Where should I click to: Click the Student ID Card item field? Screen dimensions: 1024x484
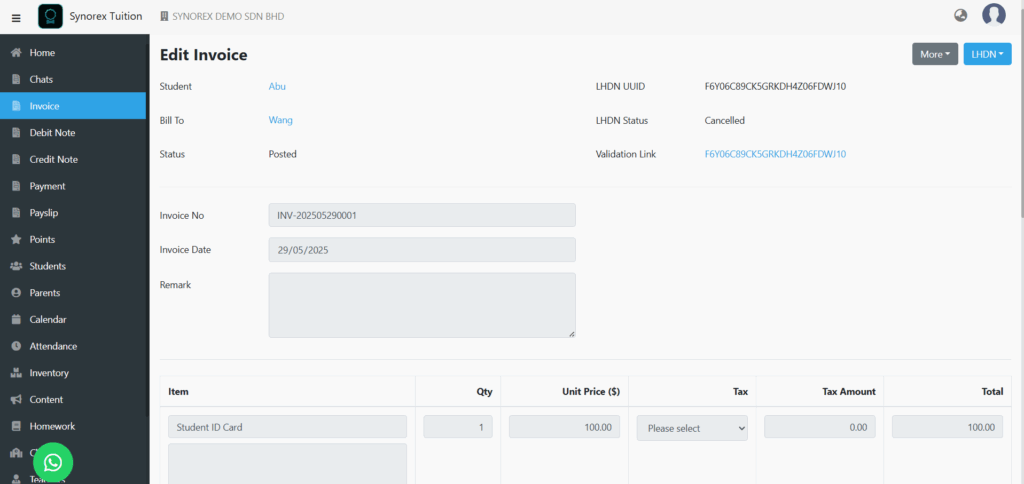(287, 427)
